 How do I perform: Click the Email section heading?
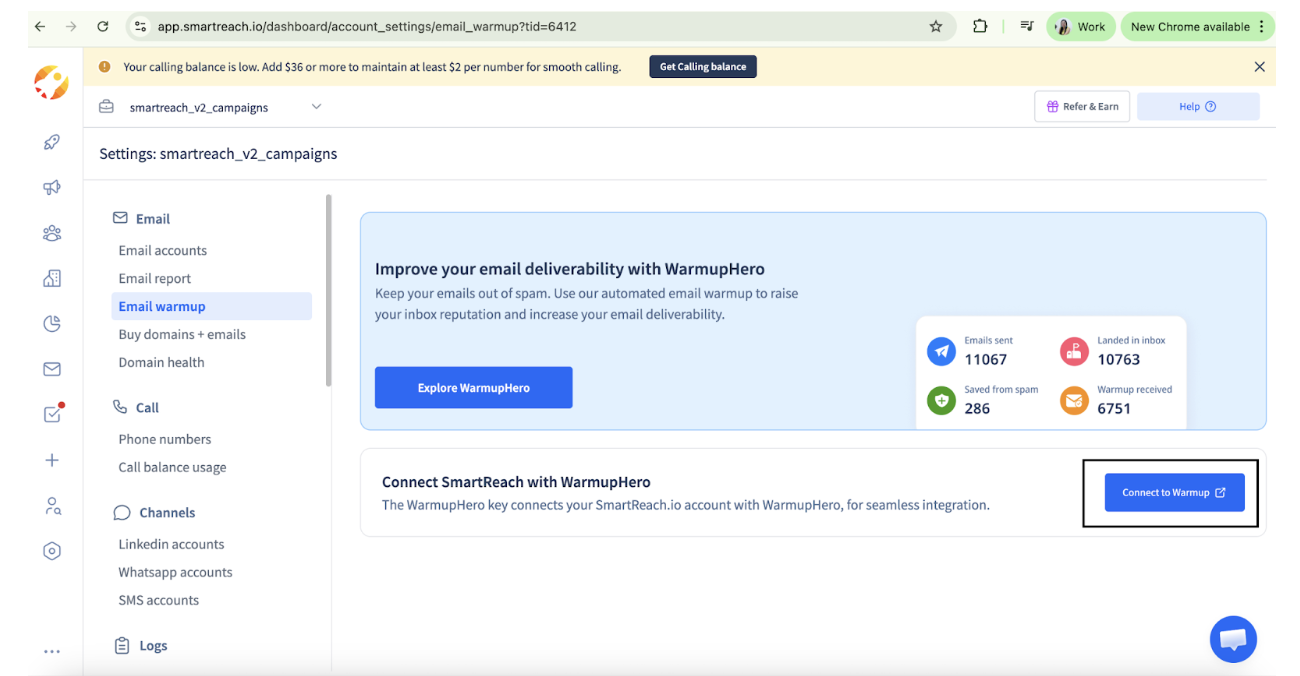tap(141, 218)
